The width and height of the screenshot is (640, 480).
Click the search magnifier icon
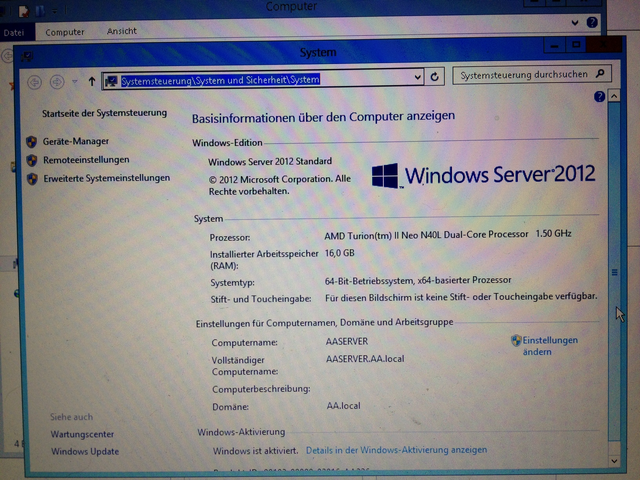[600, 73]
